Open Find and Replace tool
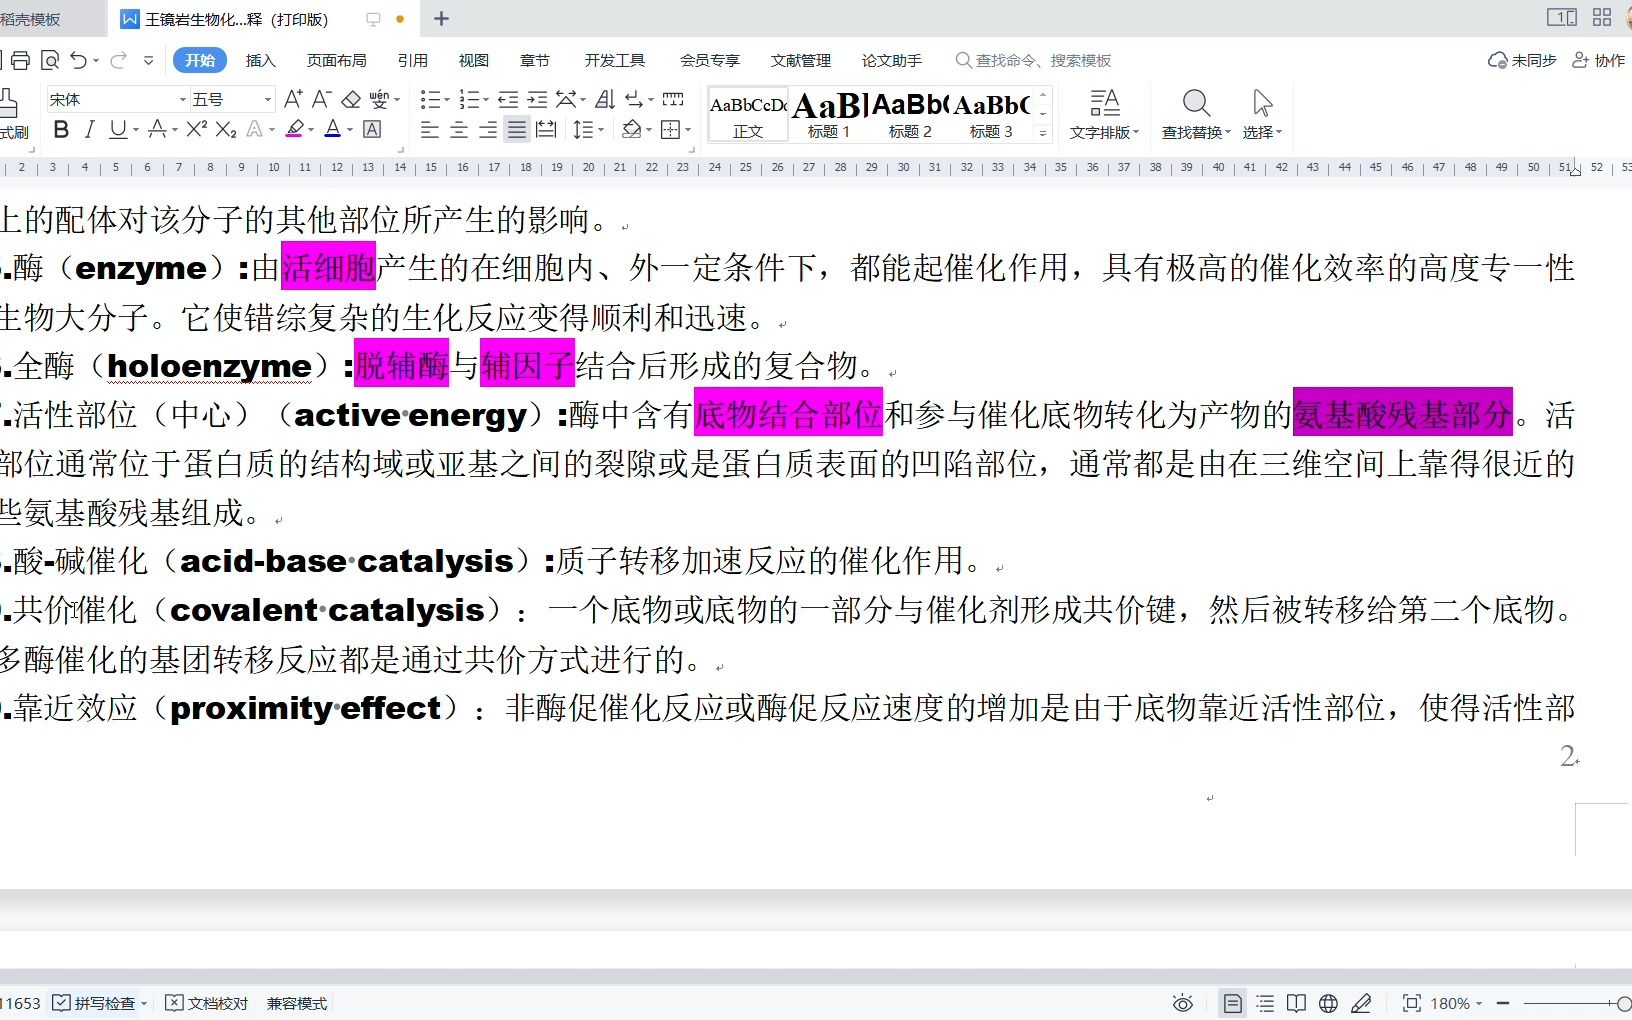The height and width of the screenshot is (1020, 1632). point(1196,114)
